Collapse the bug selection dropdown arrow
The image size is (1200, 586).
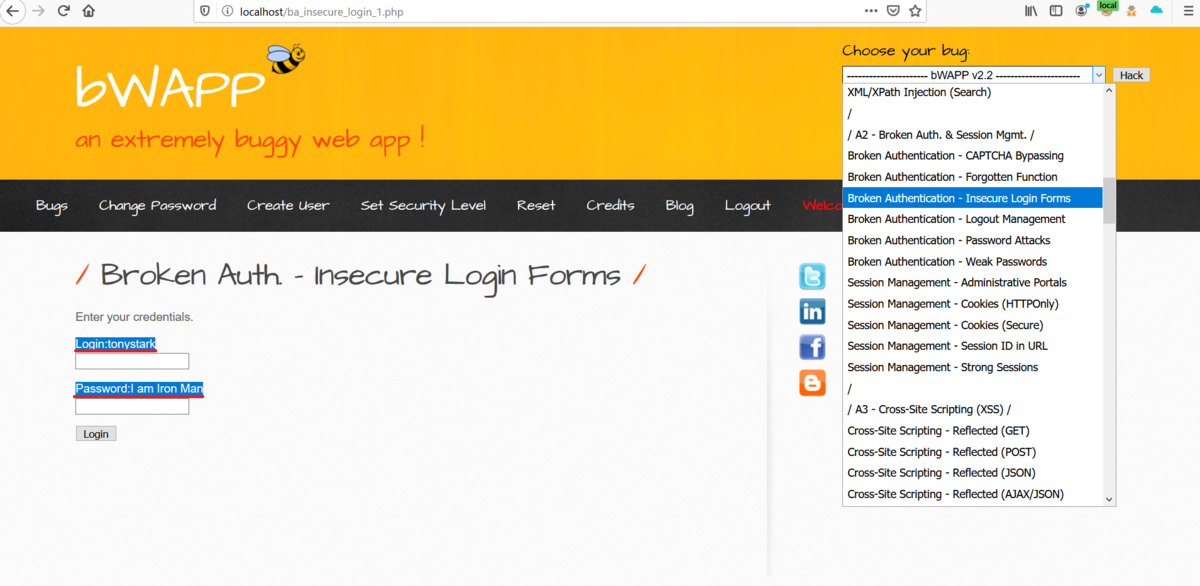[x=1098, y=75]
